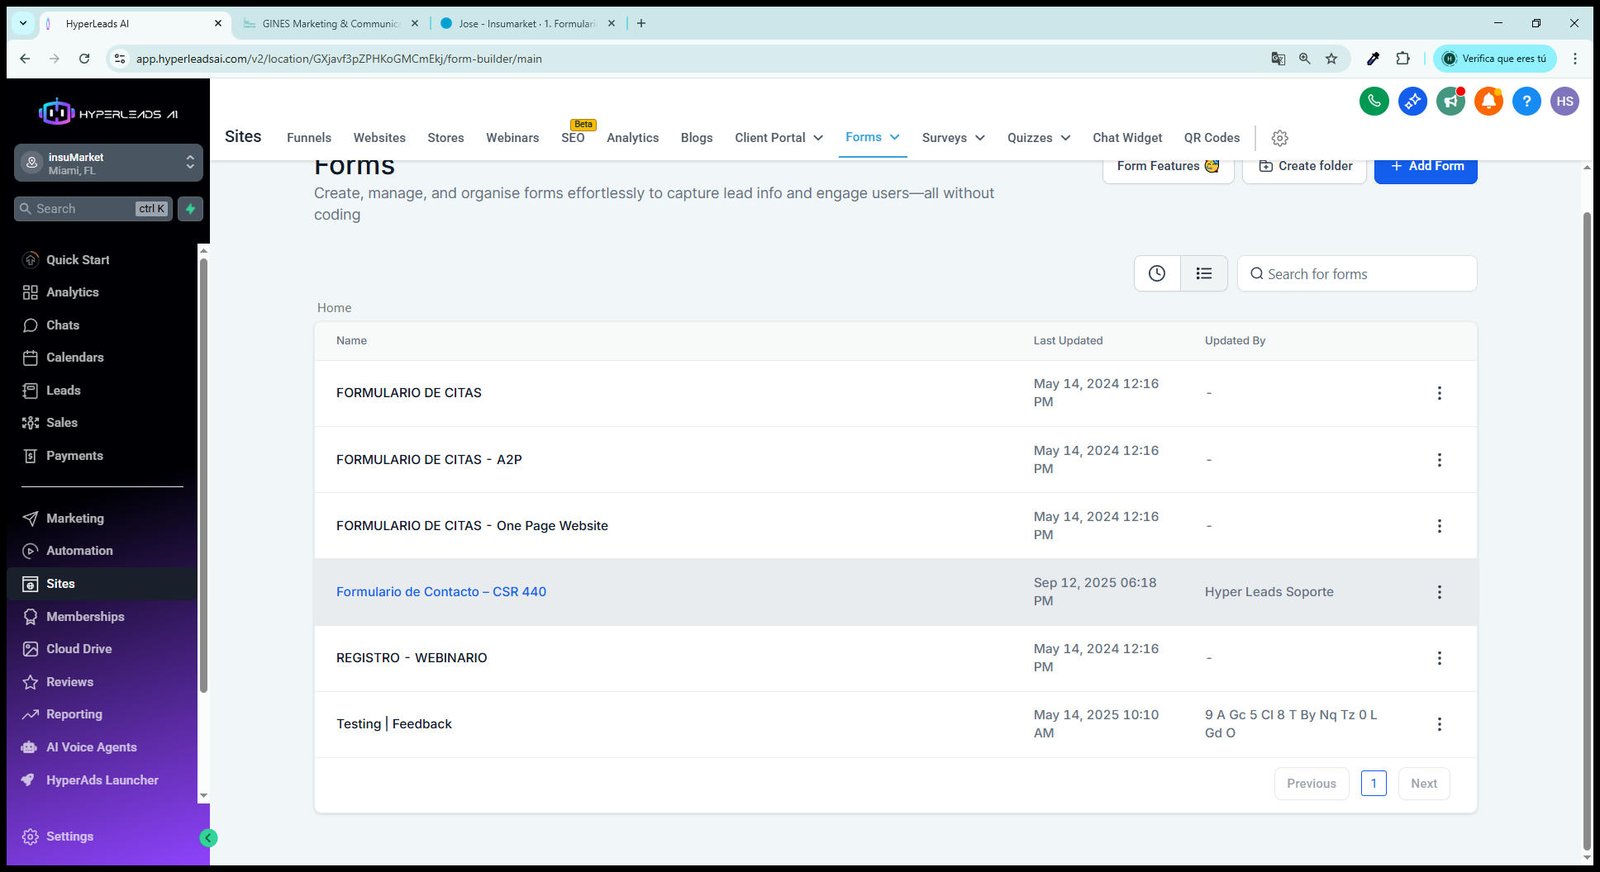Screen dimensions: 1600x872
Task: Expand the insuMarket location switcher
Action: (108, 163)
